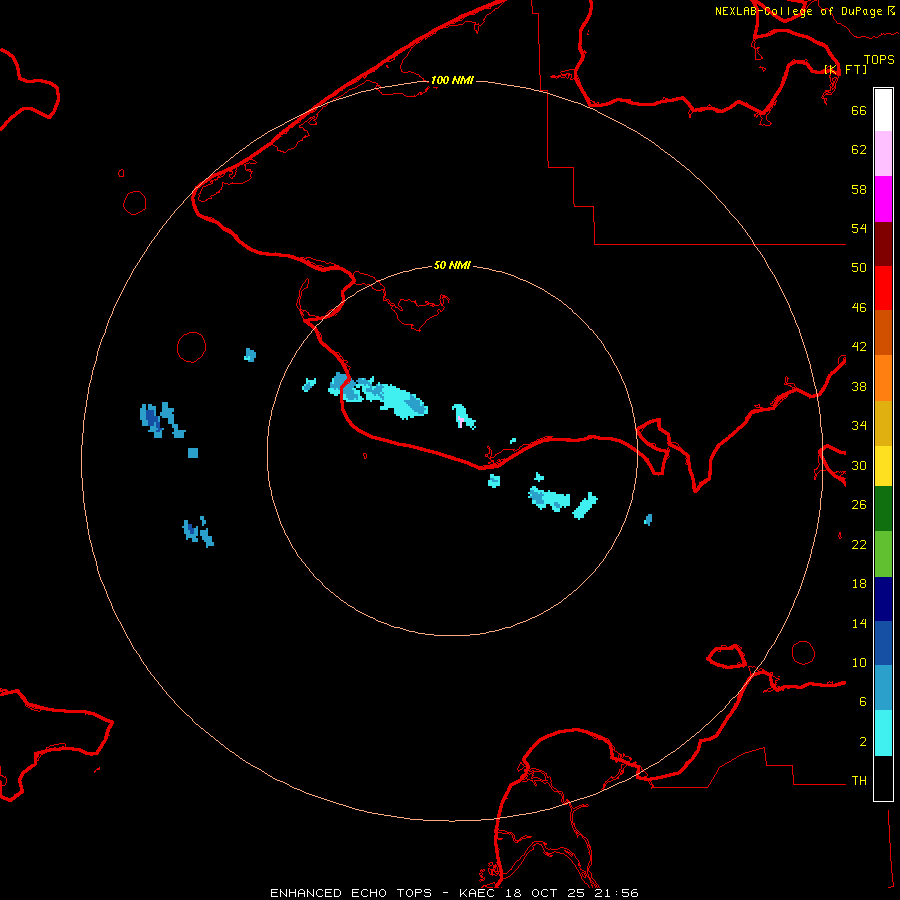
Task: Select the '66' legend value
Action: coord(859,110)
